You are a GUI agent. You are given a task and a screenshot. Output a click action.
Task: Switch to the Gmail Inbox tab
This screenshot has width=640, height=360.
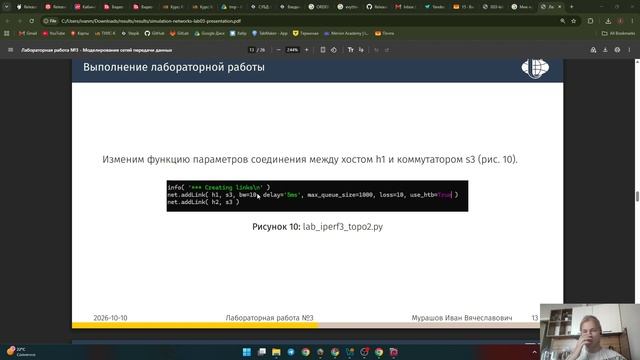(x=407, y=7)
